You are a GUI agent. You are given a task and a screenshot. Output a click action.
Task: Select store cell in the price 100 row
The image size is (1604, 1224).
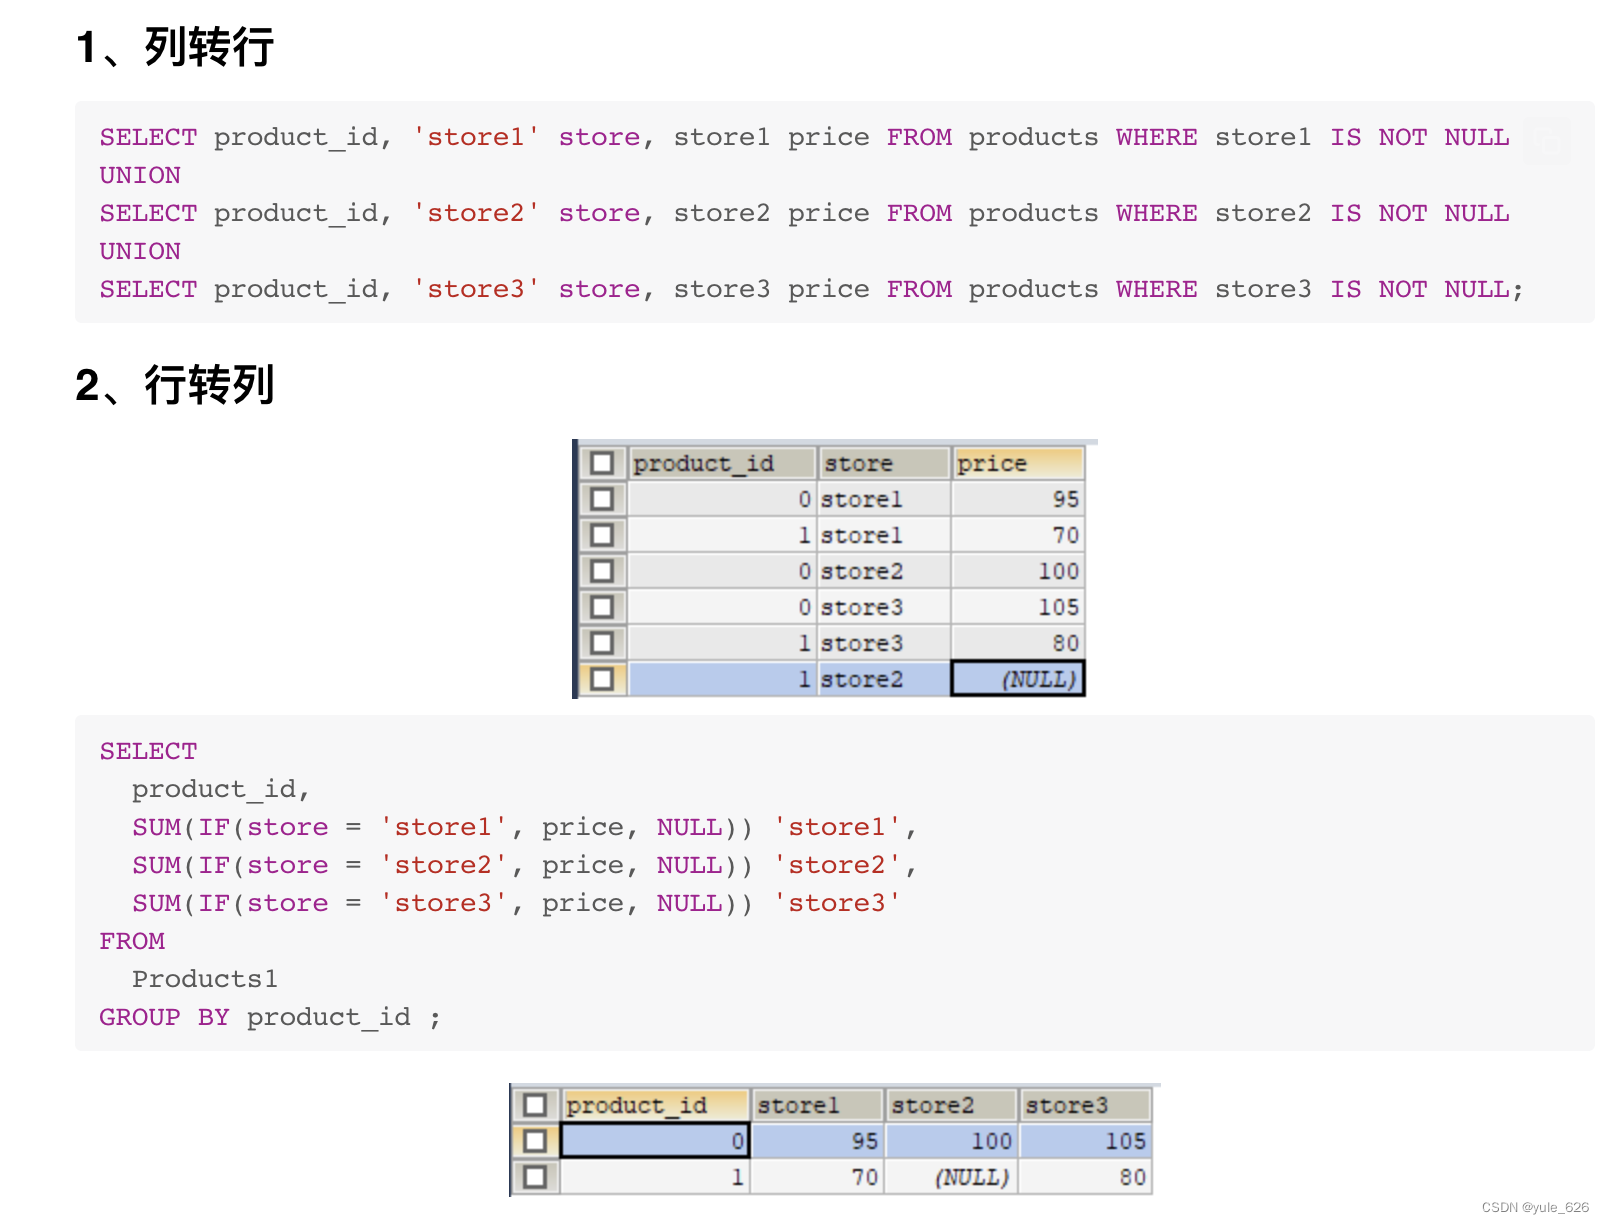(x=883, y=571)
